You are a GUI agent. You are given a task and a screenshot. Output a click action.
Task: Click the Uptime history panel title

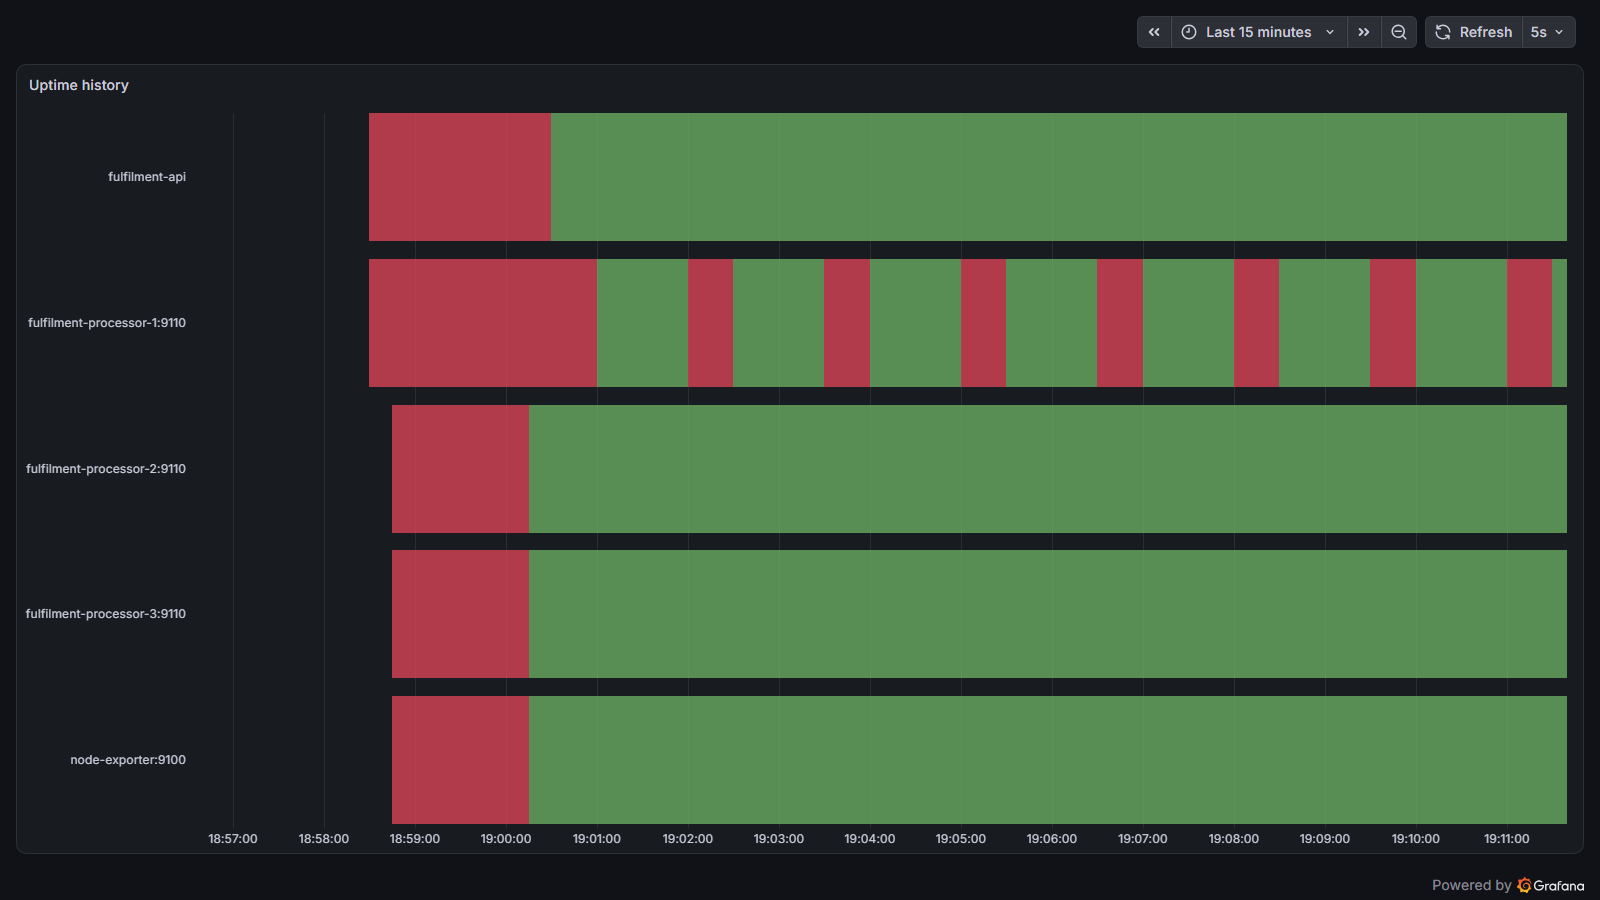(79, 85)
